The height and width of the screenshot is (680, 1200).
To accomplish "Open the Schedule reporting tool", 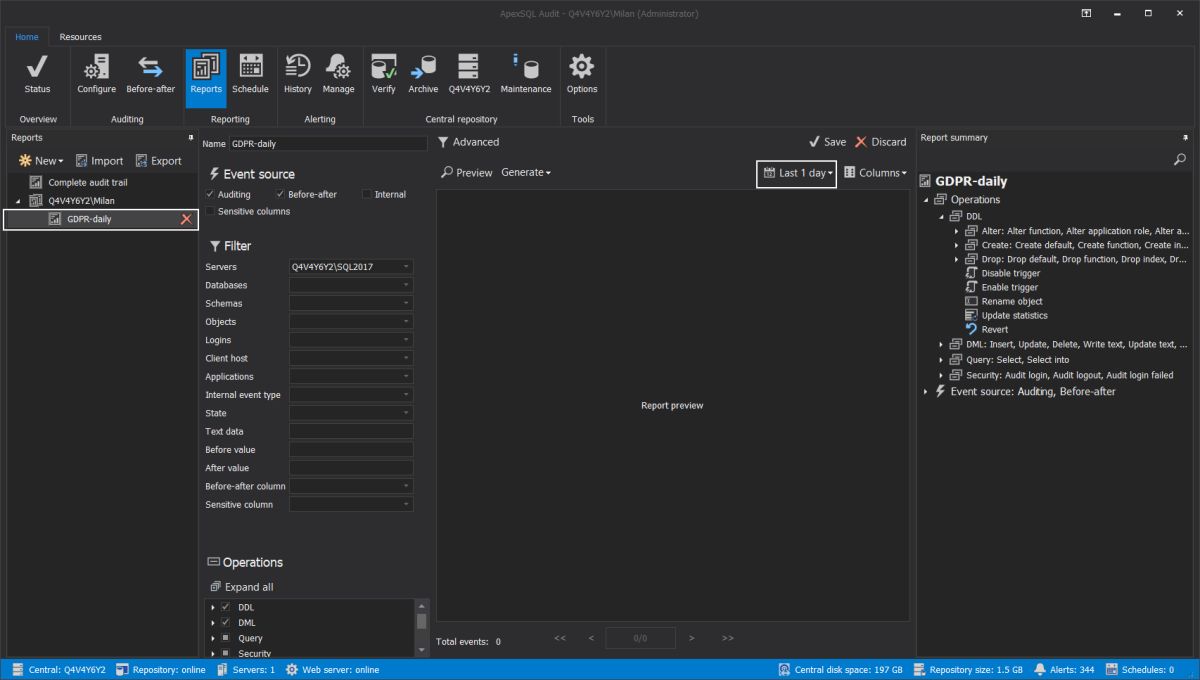I will tap(250, 75).
